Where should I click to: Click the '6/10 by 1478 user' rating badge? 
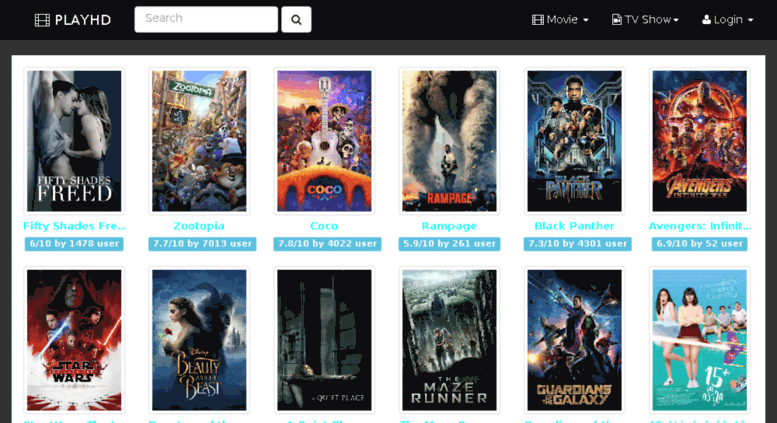[74, 244]
